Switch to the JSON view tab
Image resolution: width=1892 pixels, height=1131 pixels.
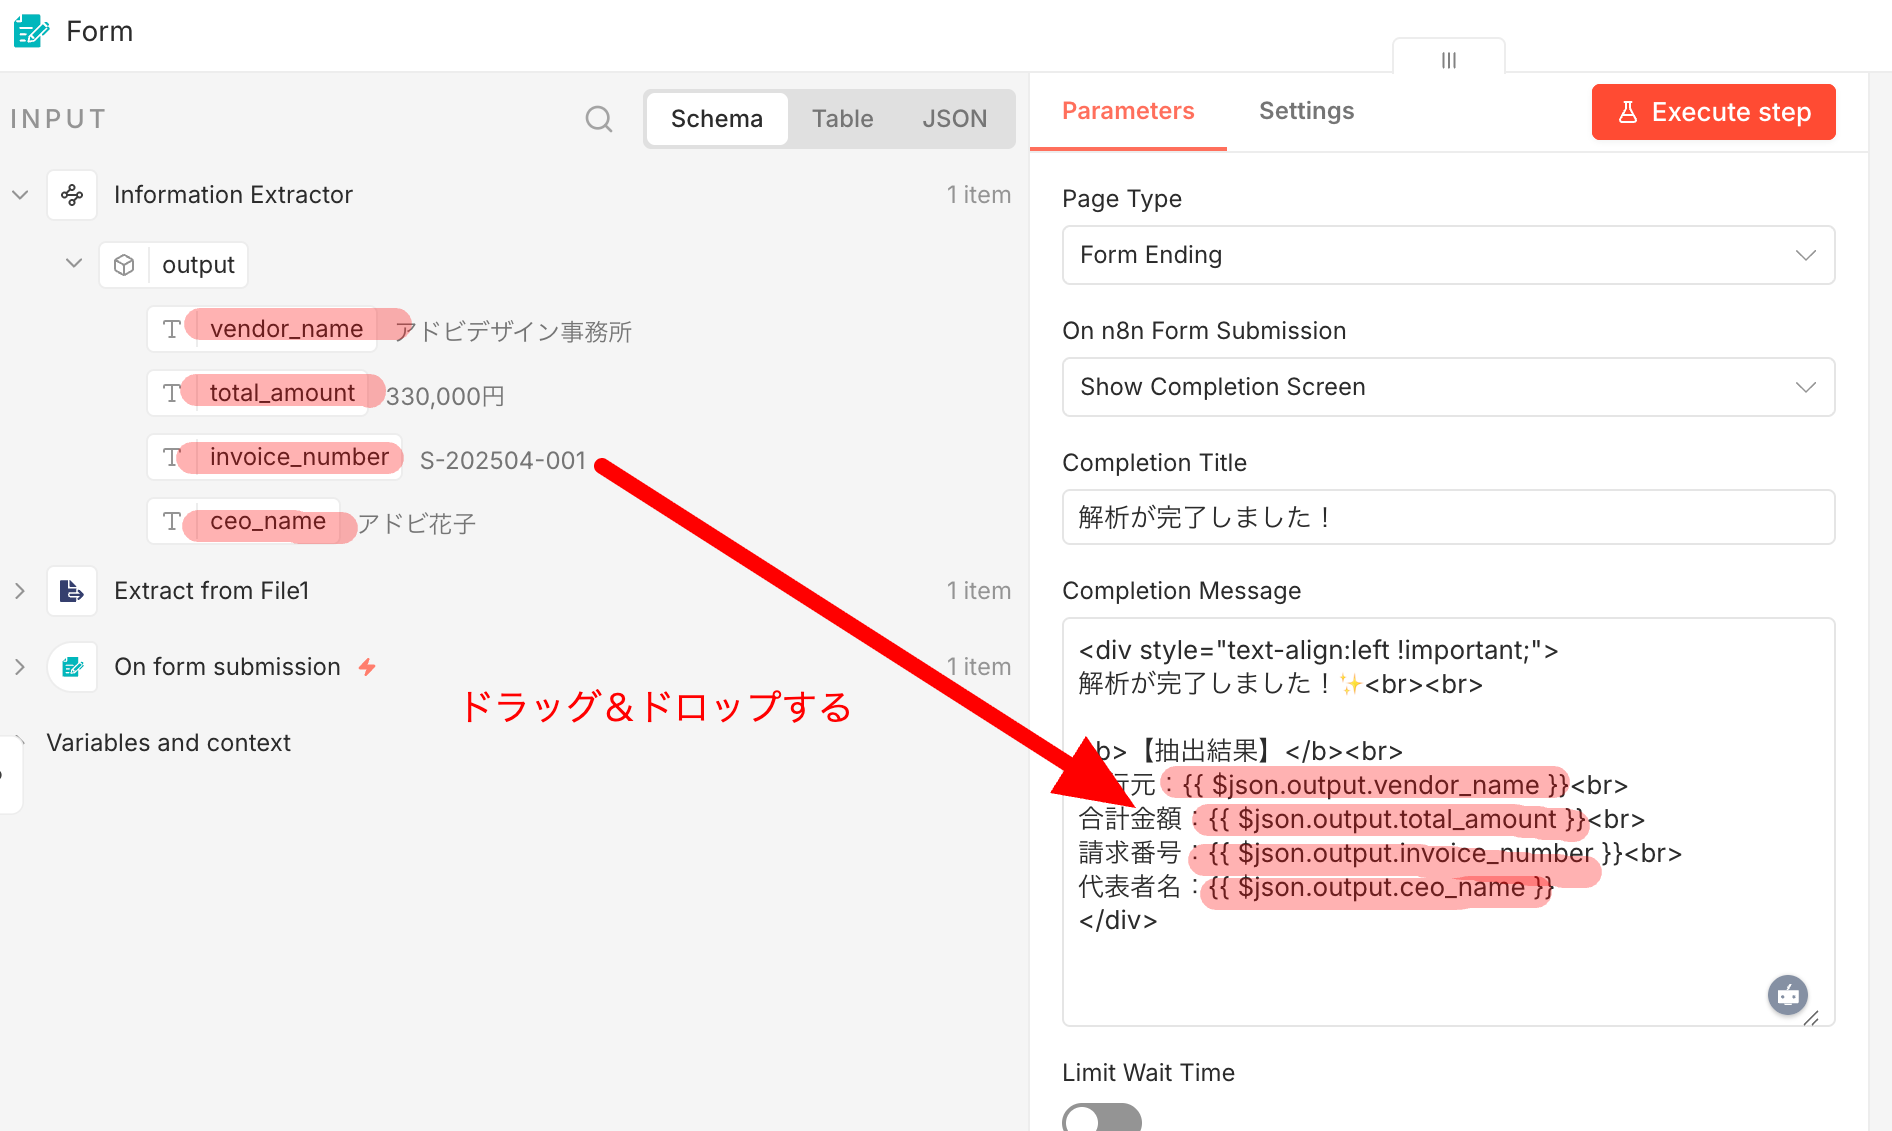[x=953, y=118]
